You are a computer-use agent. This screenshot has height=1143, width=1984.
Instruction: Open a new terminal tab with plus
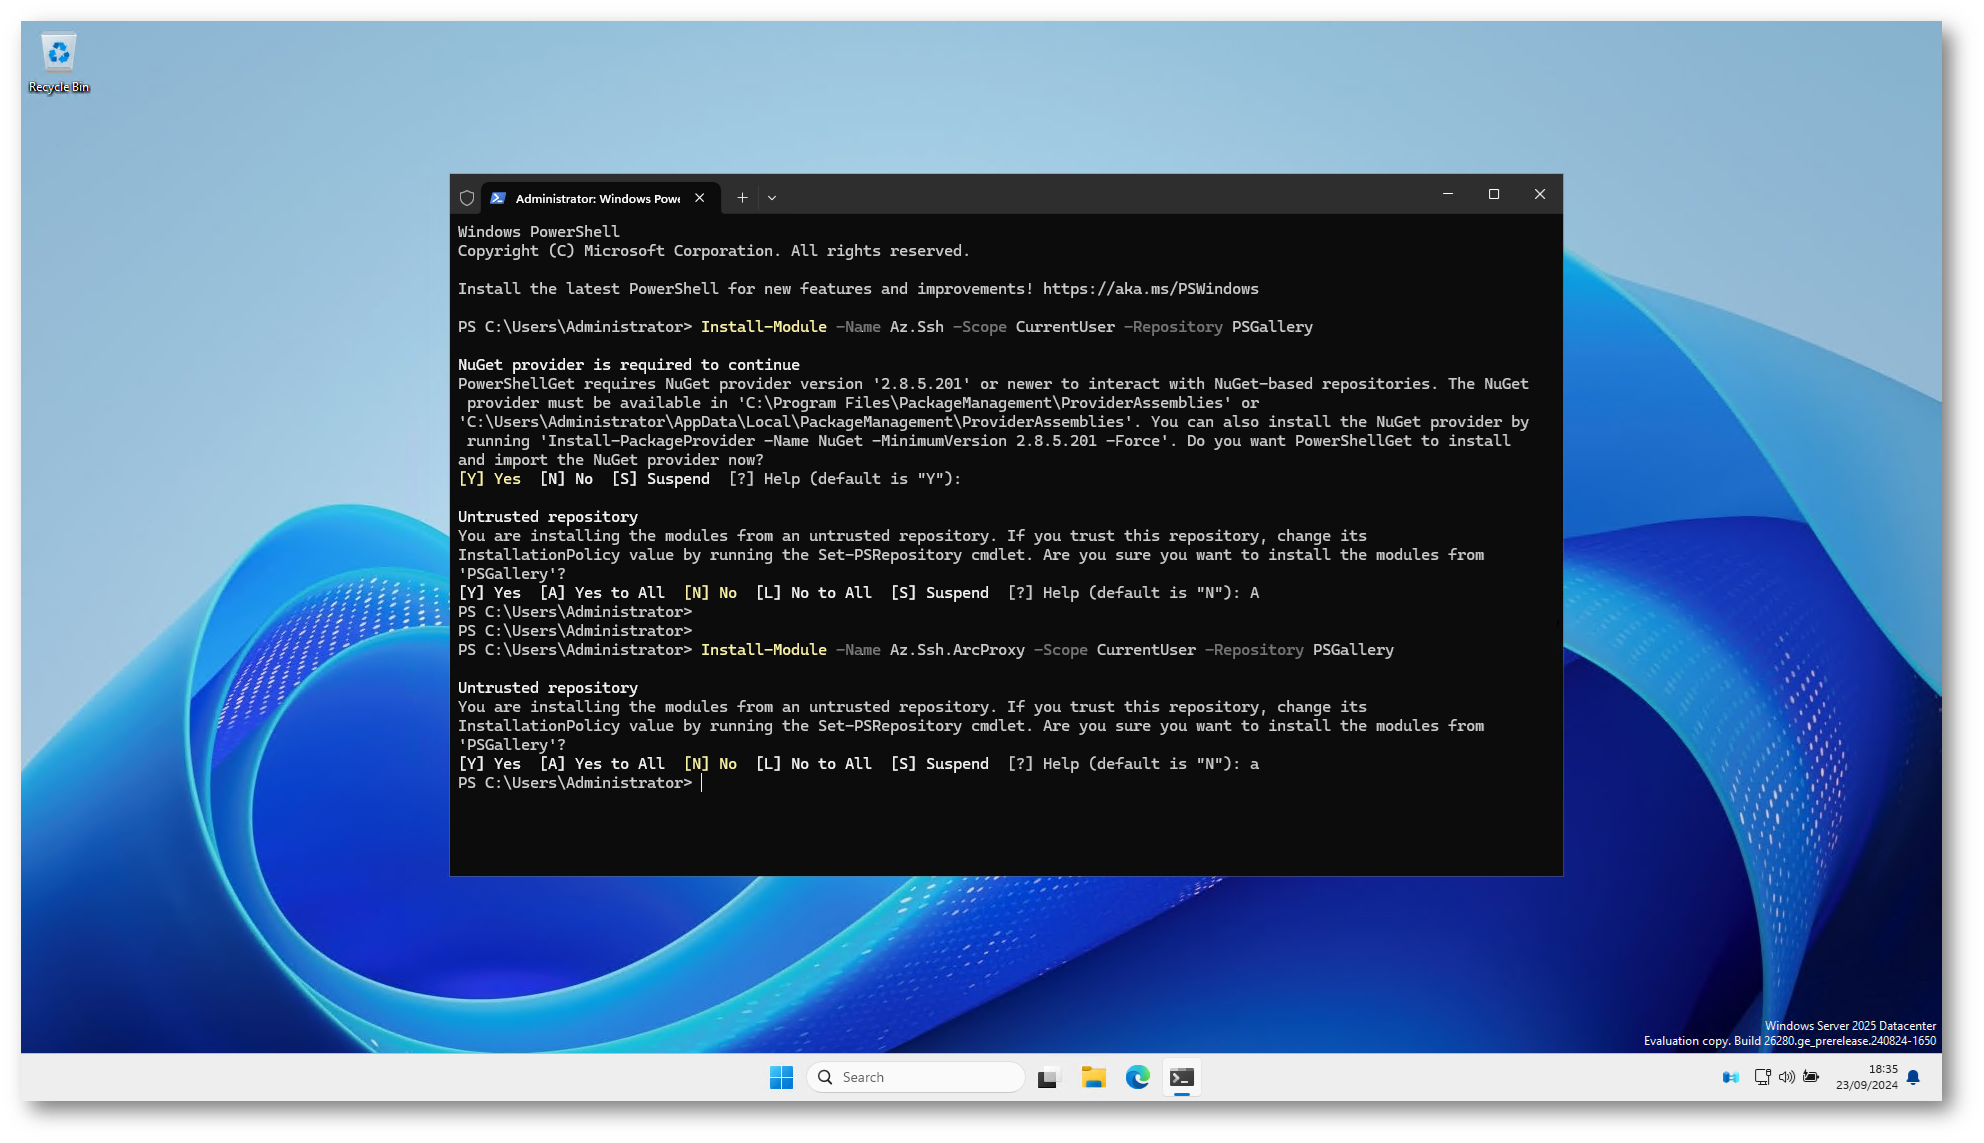(x=742, y=198)
